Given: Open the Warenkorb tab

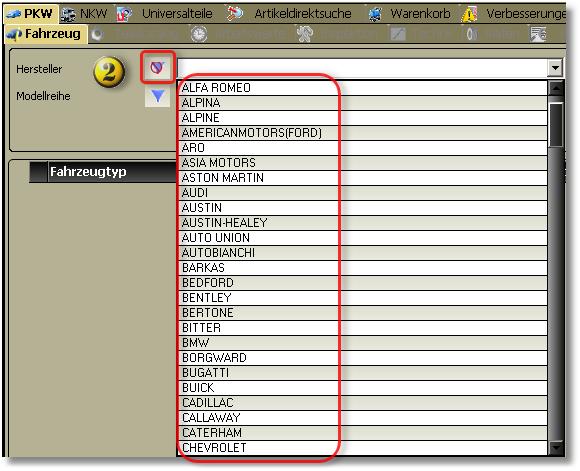Looking at the screenshot, I should (x=411, y=14).
